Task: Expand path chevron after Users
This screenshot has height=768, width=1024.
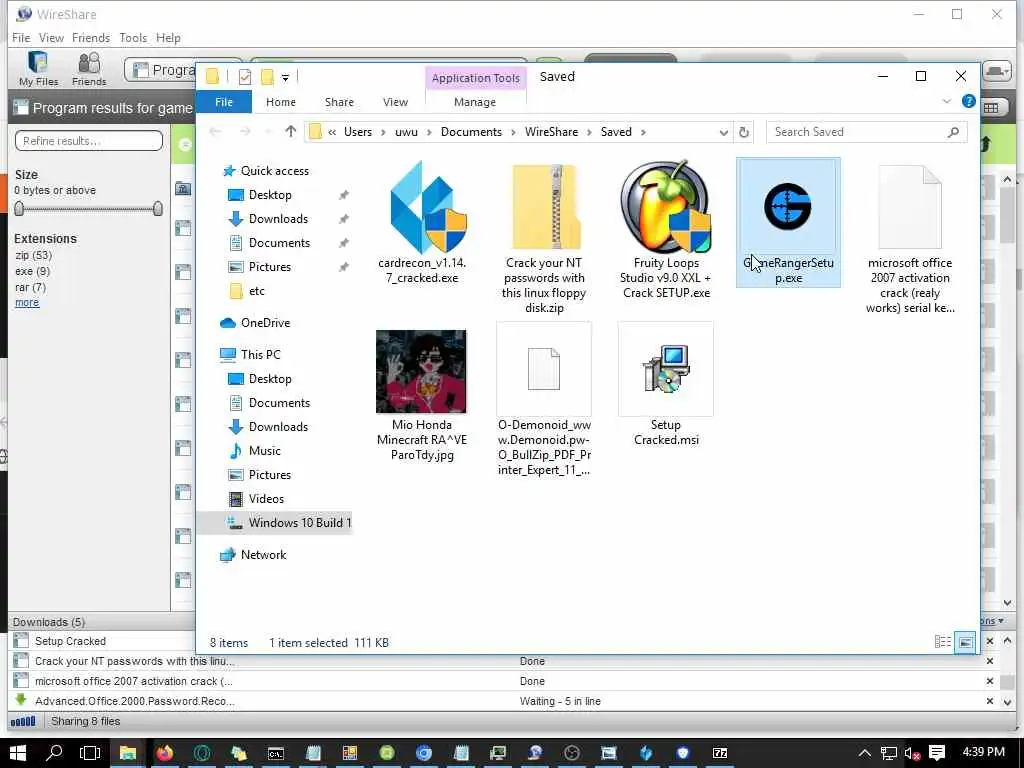Action: (x=383, y=132)
